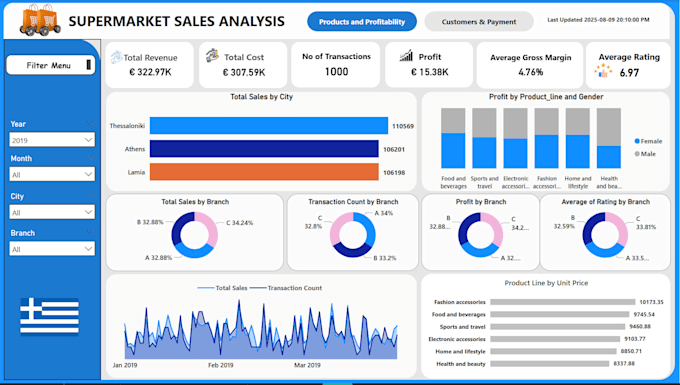Screen dimensions: 680x385
Task: Open the Filter Menu button
Action: [x=51, y=65]
